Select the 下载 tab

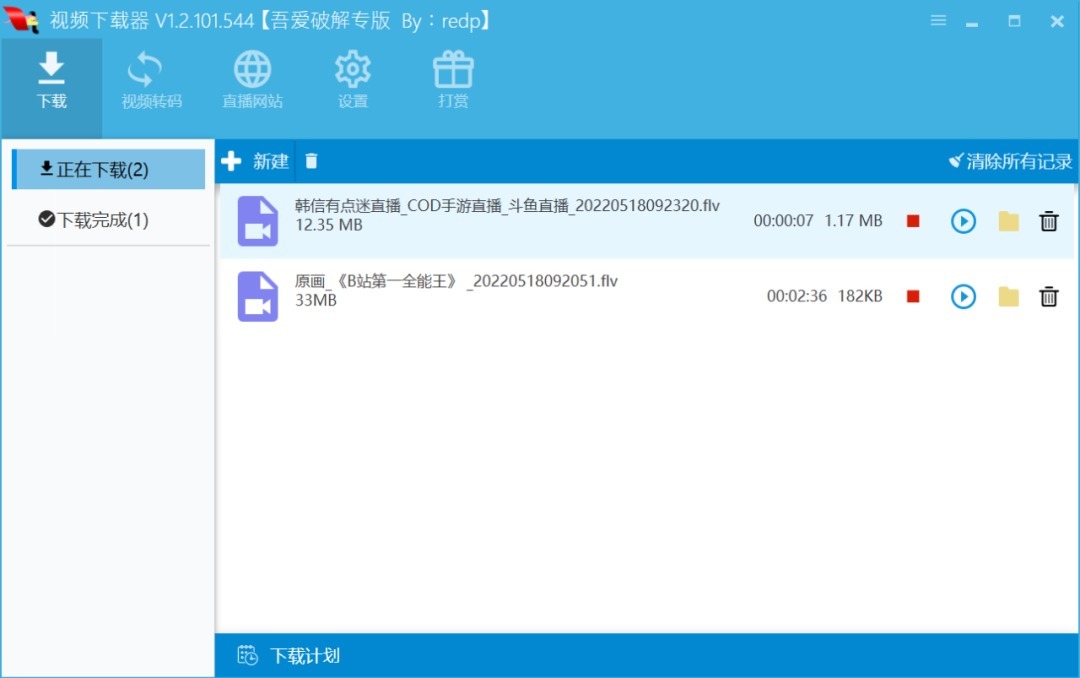point(51,82)
